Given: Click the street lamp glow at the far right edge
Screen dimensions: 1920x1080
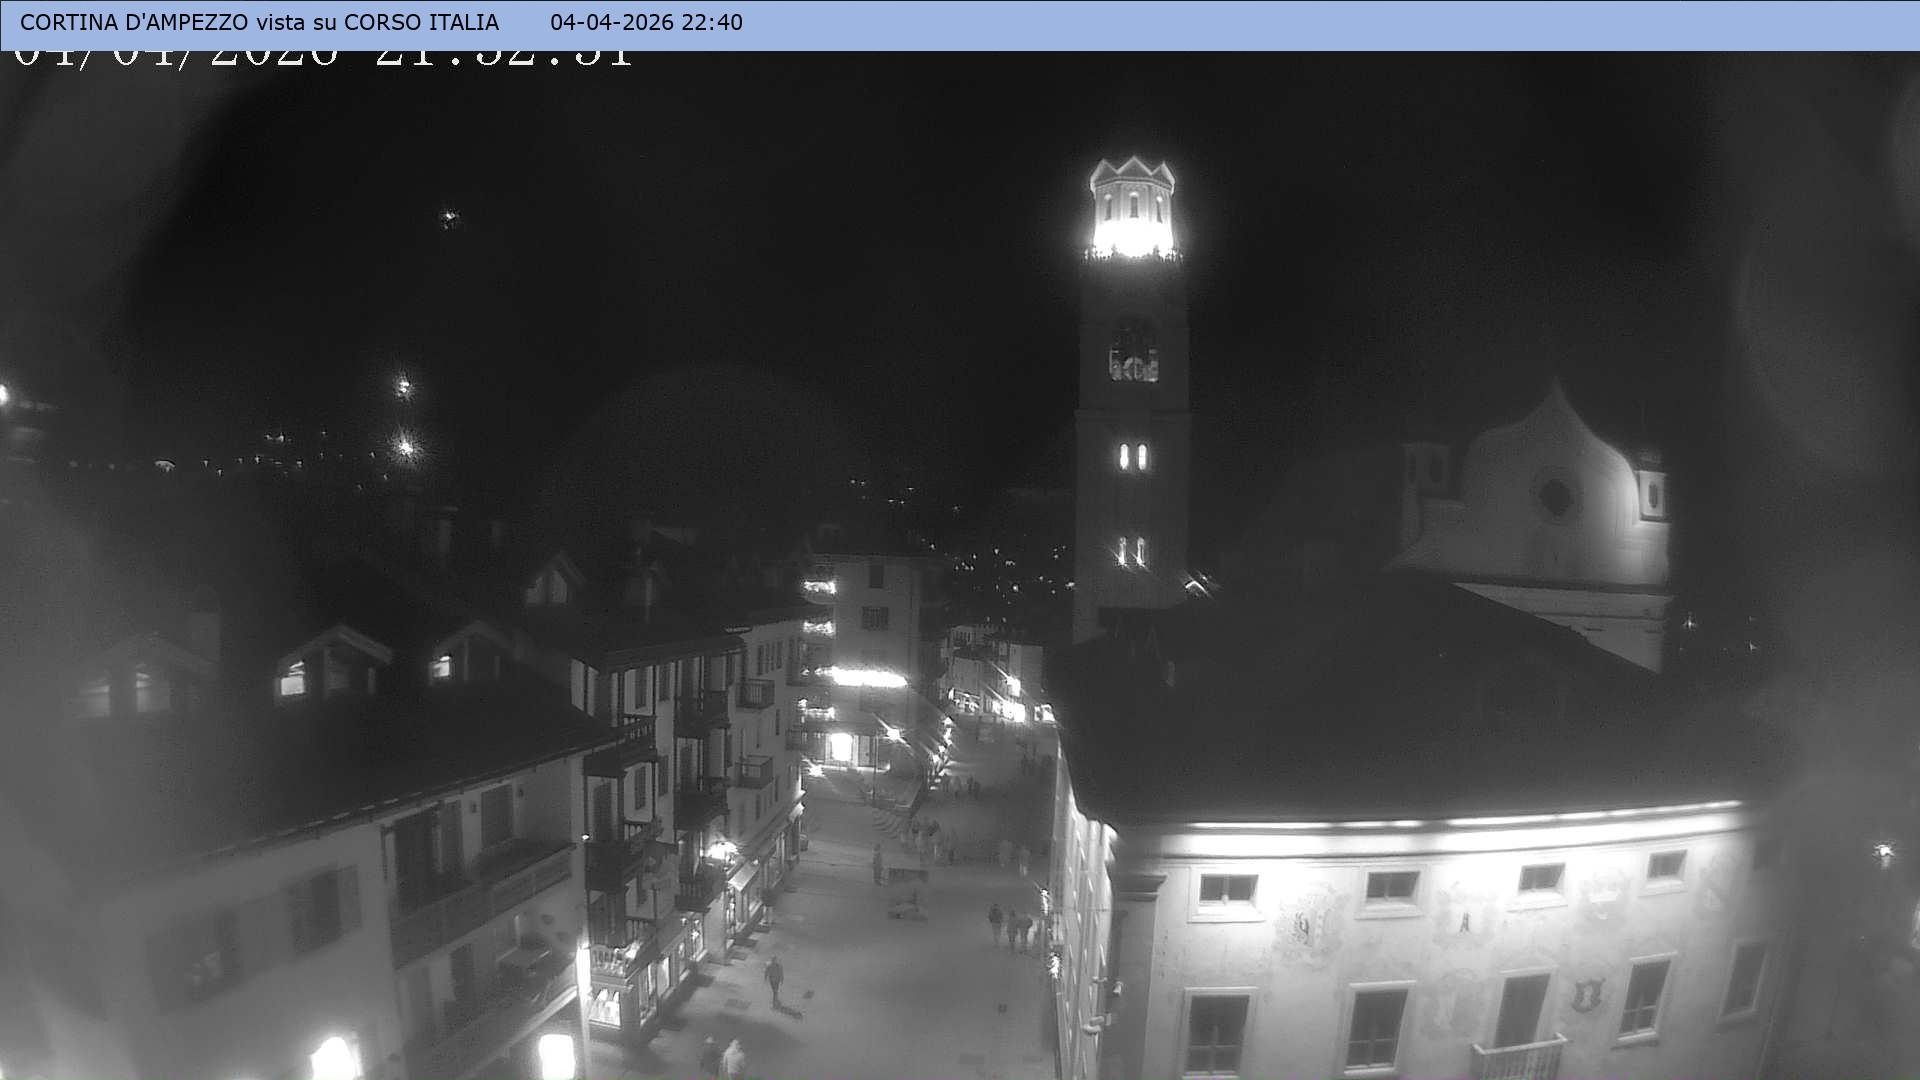Looking at the screenshot, I should click(1883, 852).
